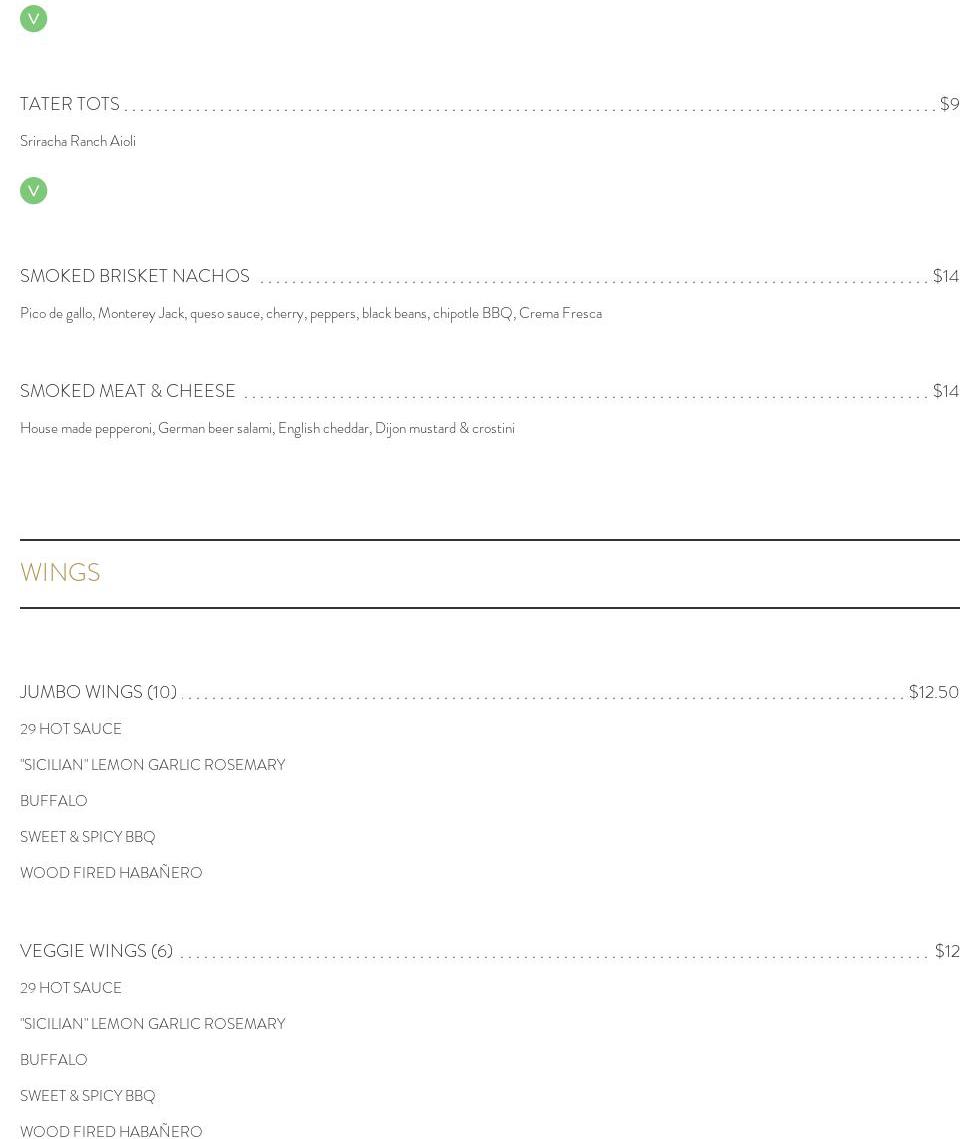
Task: Pick Sicilian Lemon Garlic Rosemary under Veggie Wings
Action: (x=153, y=1024)
